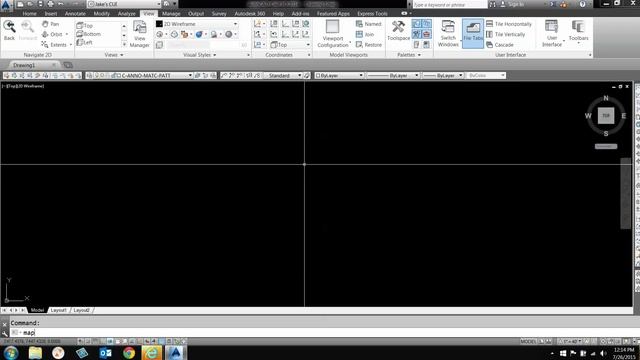Open the View Manager
Screen dimensions: 640x360
[x=140, y=34]
